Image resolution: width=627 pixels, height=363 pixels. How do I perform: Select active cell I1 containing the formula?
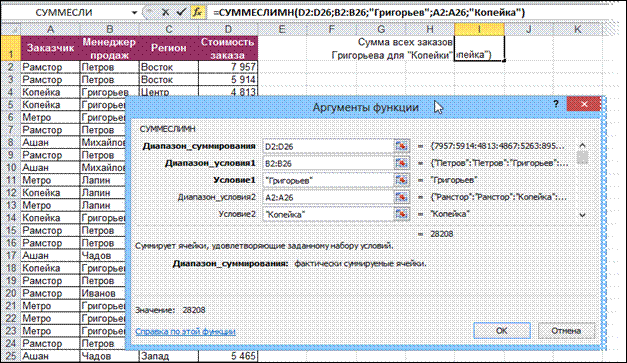[x=479, y=48]
